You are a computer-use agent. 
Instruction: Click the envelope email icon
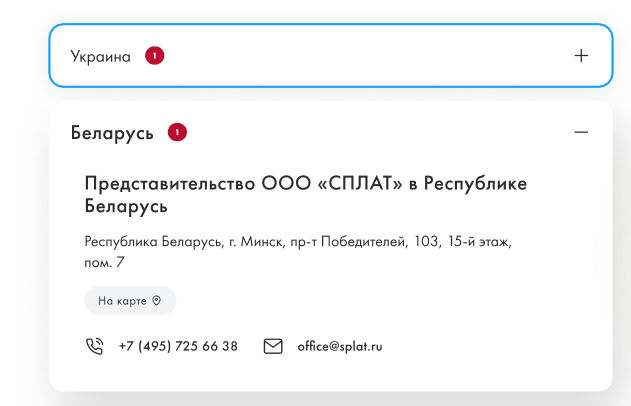coord(273,346)
